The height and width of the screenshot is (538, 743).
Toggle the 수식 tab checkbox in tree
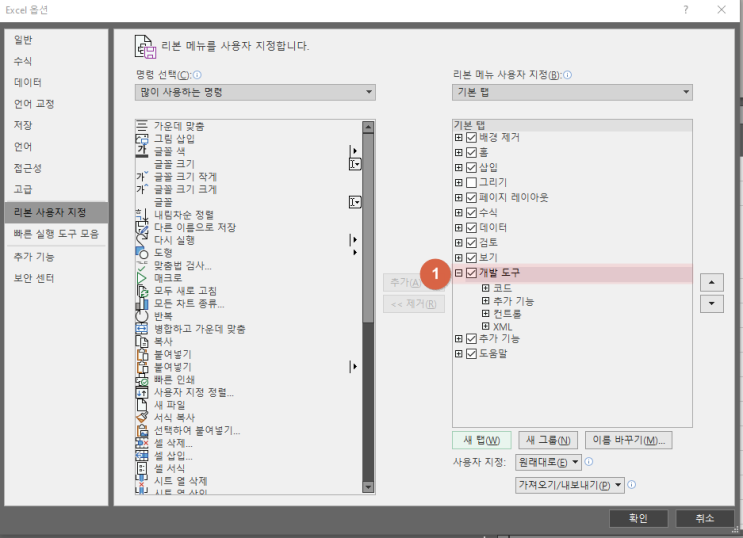(471, 213)
